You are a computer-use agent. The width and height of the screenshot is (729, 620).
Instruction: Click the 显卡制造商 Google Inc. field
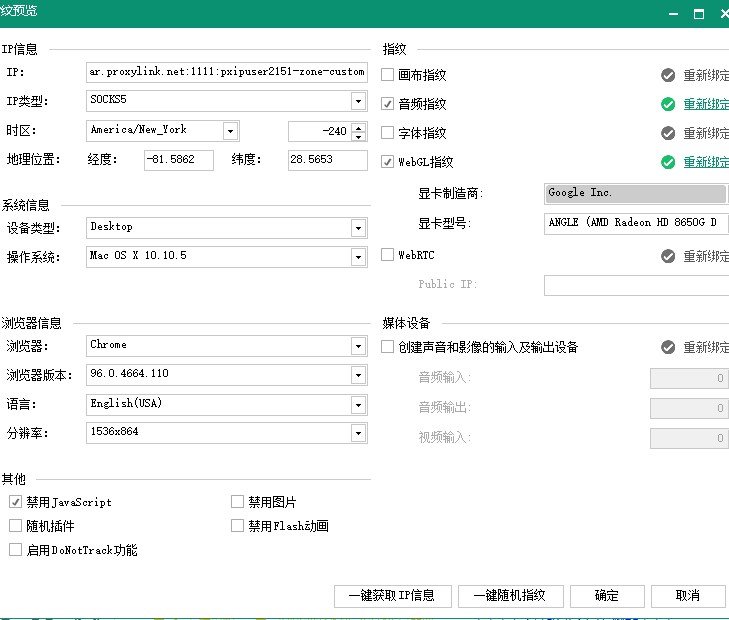point(635,193)
